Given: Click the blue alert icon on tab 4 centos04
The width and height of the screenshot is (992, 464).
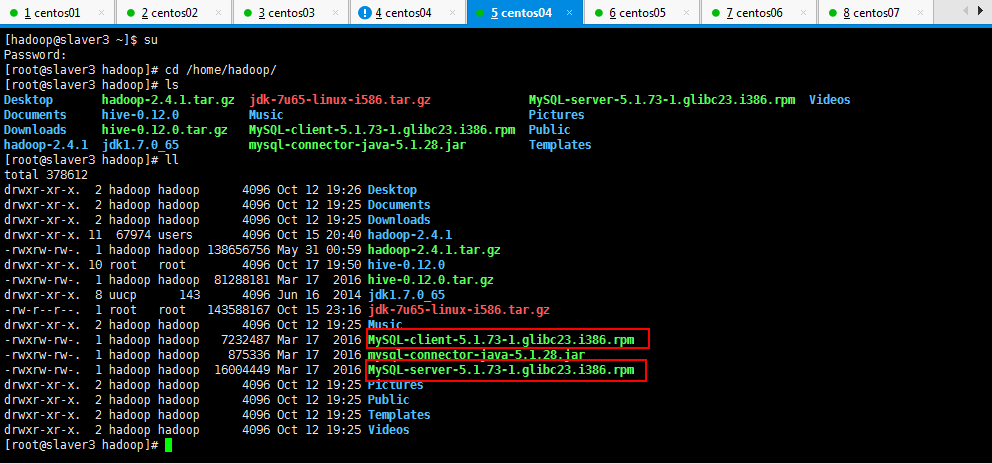Looking at the screenshot, I should pos(365,13).
